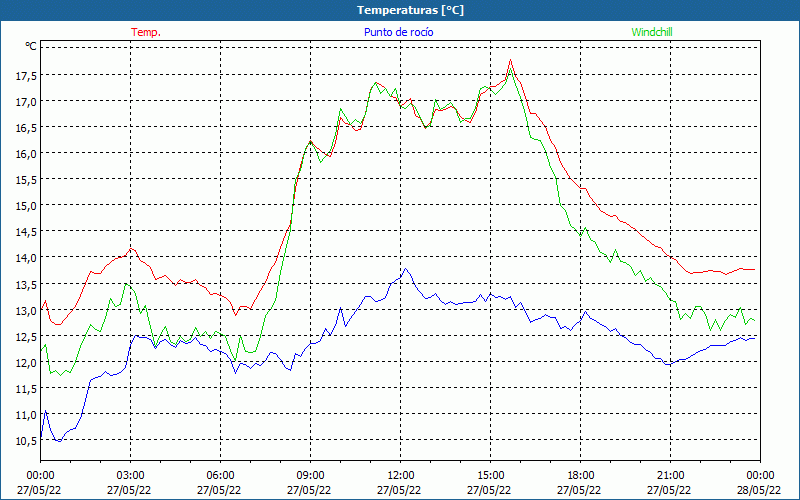Image resolution: width=800 pixels, height=500 pixels.
Task: Click the 11,5 y-axis value
Action: pos(26,388)
